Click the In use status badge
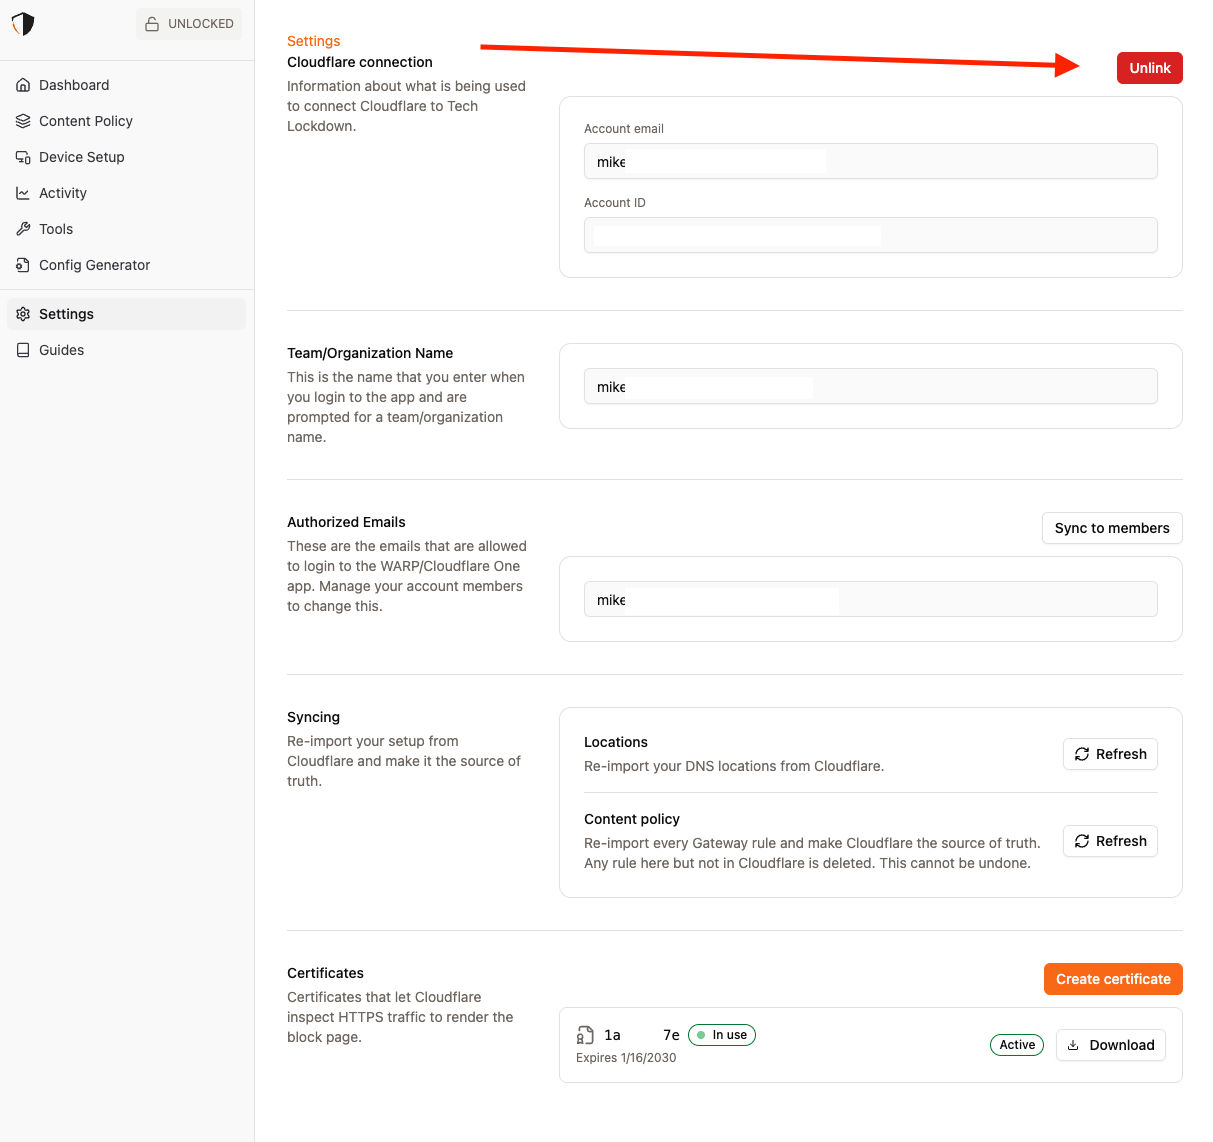This screenshot has width=1213, height=1142. pos(722,1035)
